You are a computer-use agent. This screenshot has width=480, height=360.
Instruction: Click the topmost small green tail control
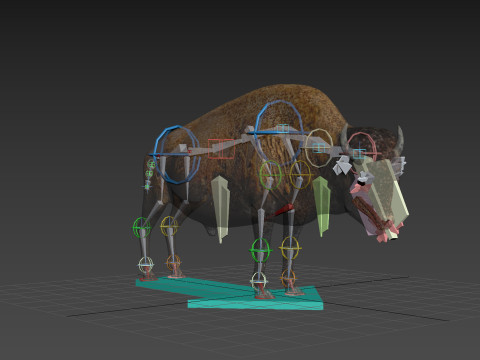click(151, 164)
